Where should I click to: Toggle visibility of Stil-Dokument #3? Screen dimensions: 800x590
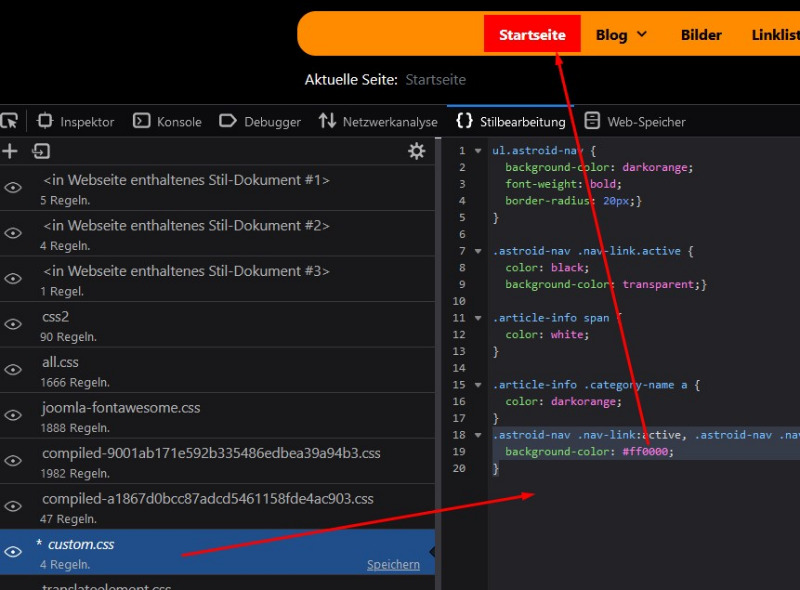coord(13,279)
